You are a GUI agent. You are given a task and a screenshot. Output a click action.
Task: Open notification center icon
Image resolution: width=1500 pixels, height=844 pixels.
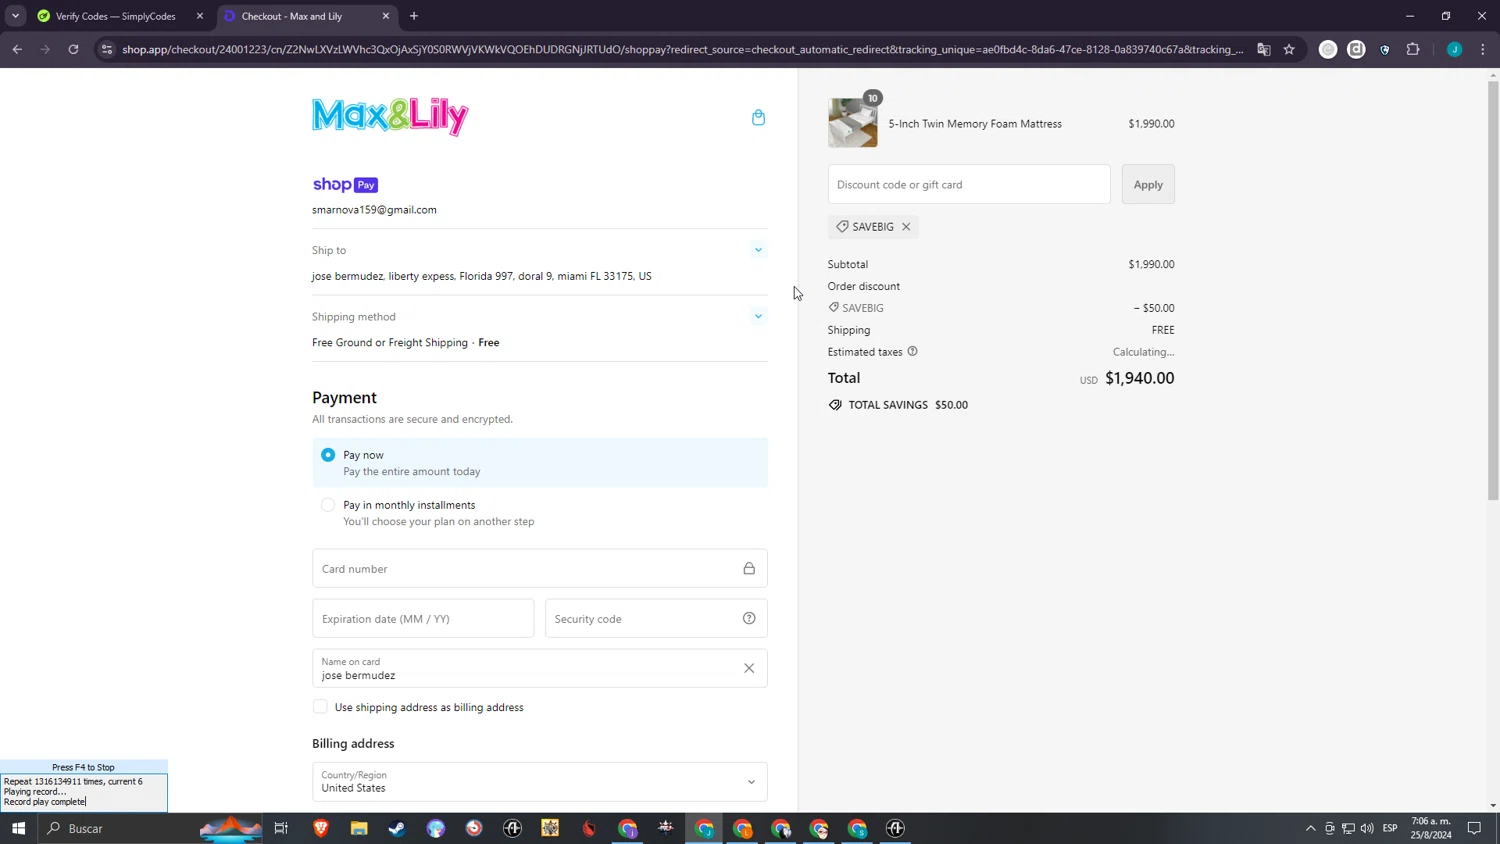click(1474, 828)
